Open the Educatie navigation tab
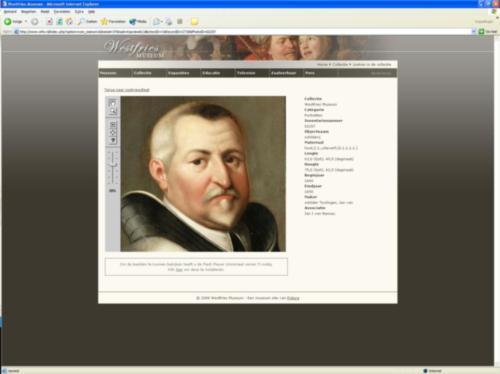500x374 pixels. (x=211, y=73)
